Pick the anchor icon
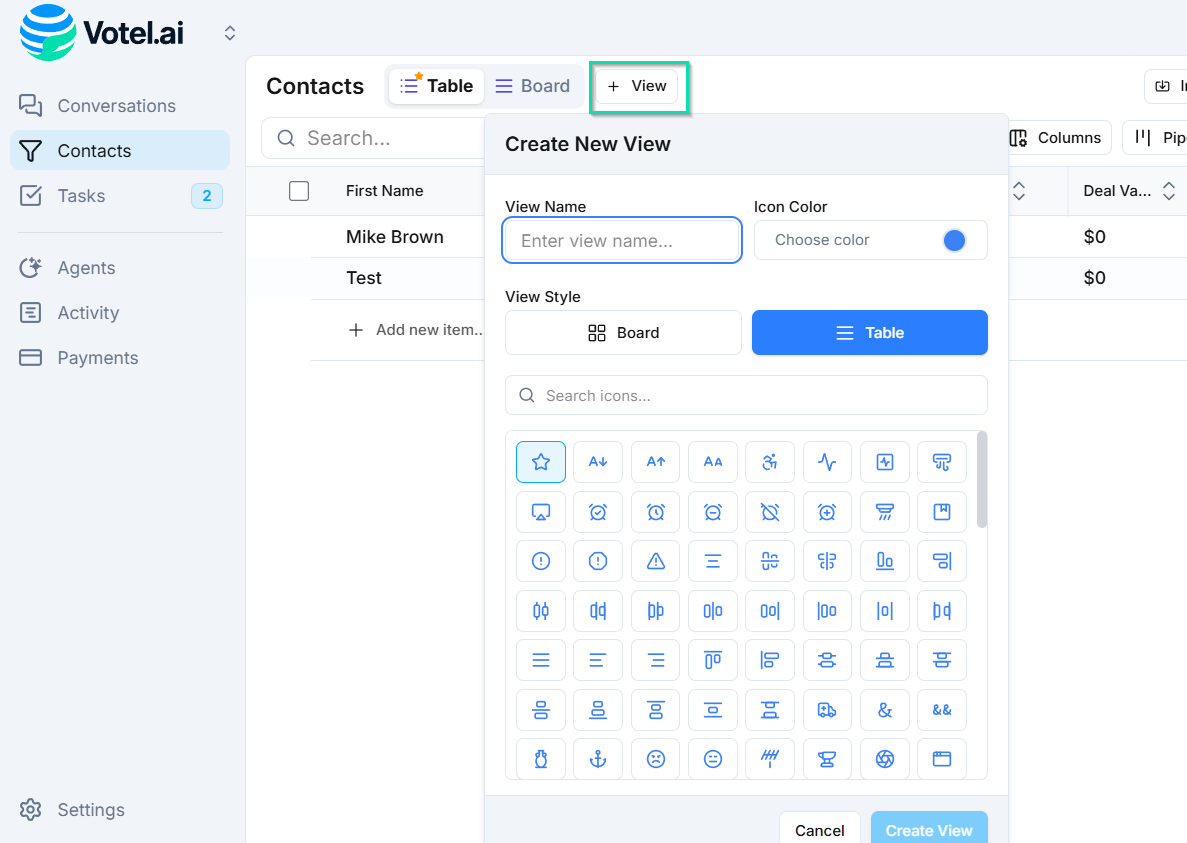This screenshot has width=1187, height=843. (x=597, y=759)
